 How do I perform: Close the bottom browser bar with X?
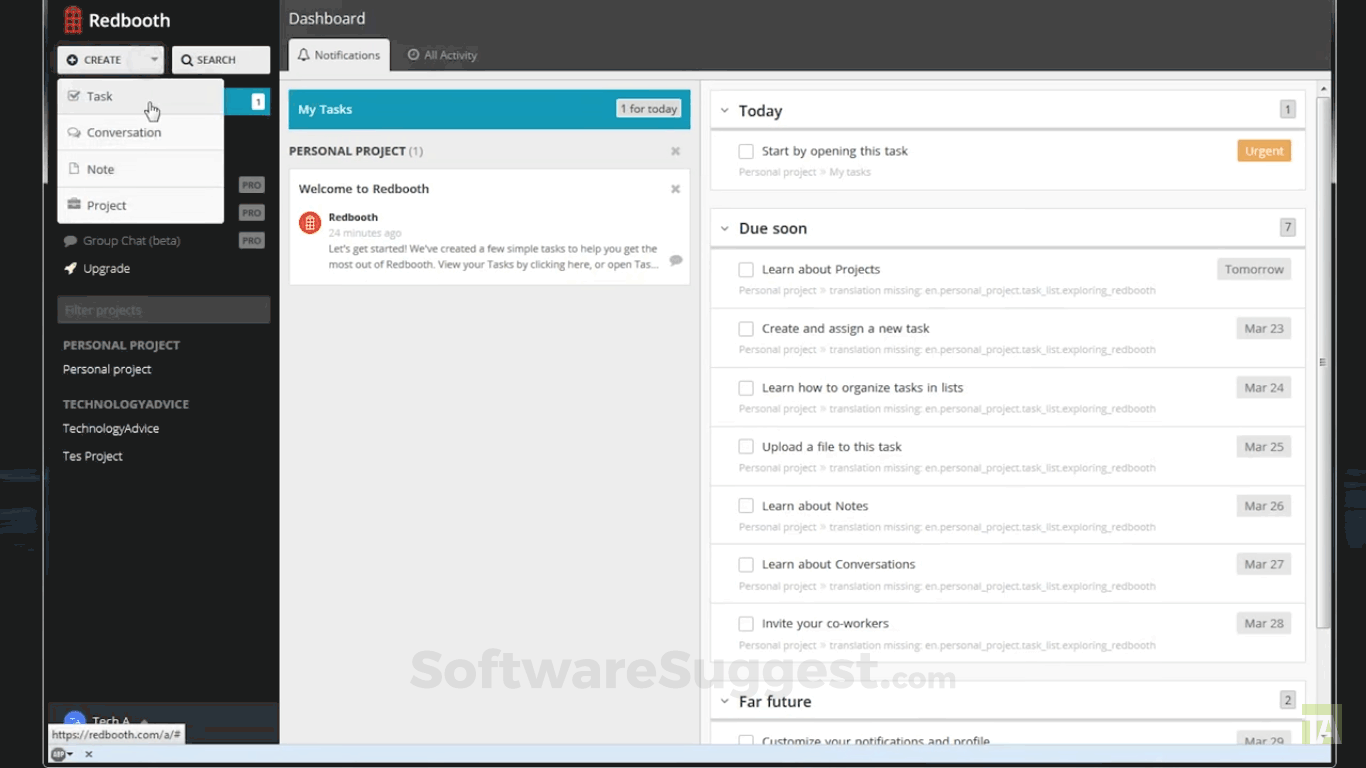tap(88, 754)
